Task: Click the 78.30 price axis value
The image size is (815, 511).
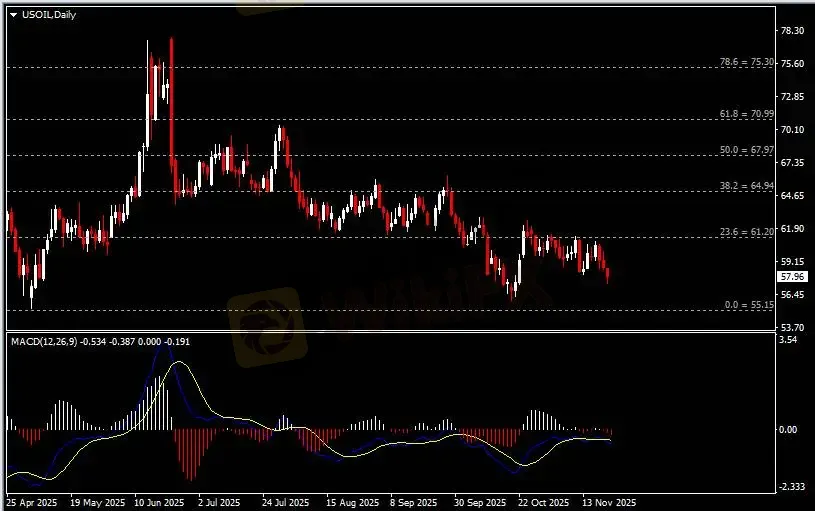Action: click(792, 31)
